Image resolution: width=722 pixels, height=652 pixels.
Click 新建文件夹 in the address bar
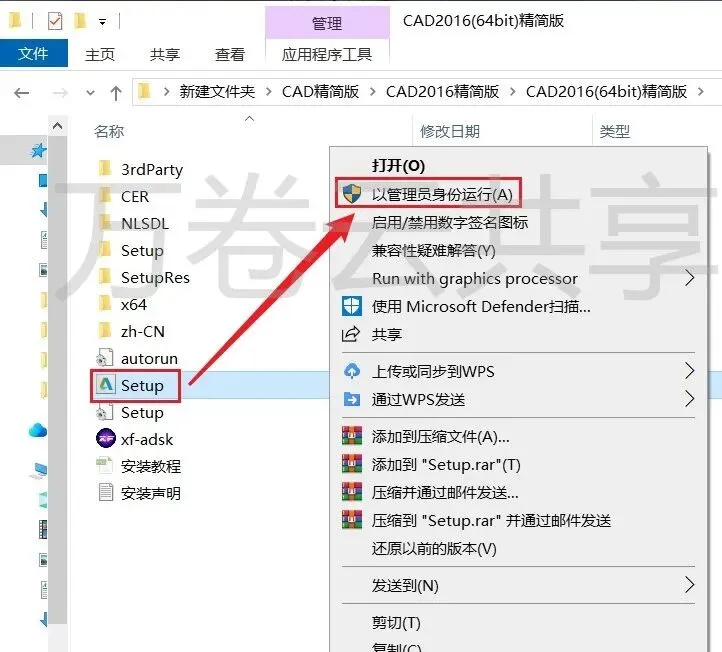click(x=217, y=92)
